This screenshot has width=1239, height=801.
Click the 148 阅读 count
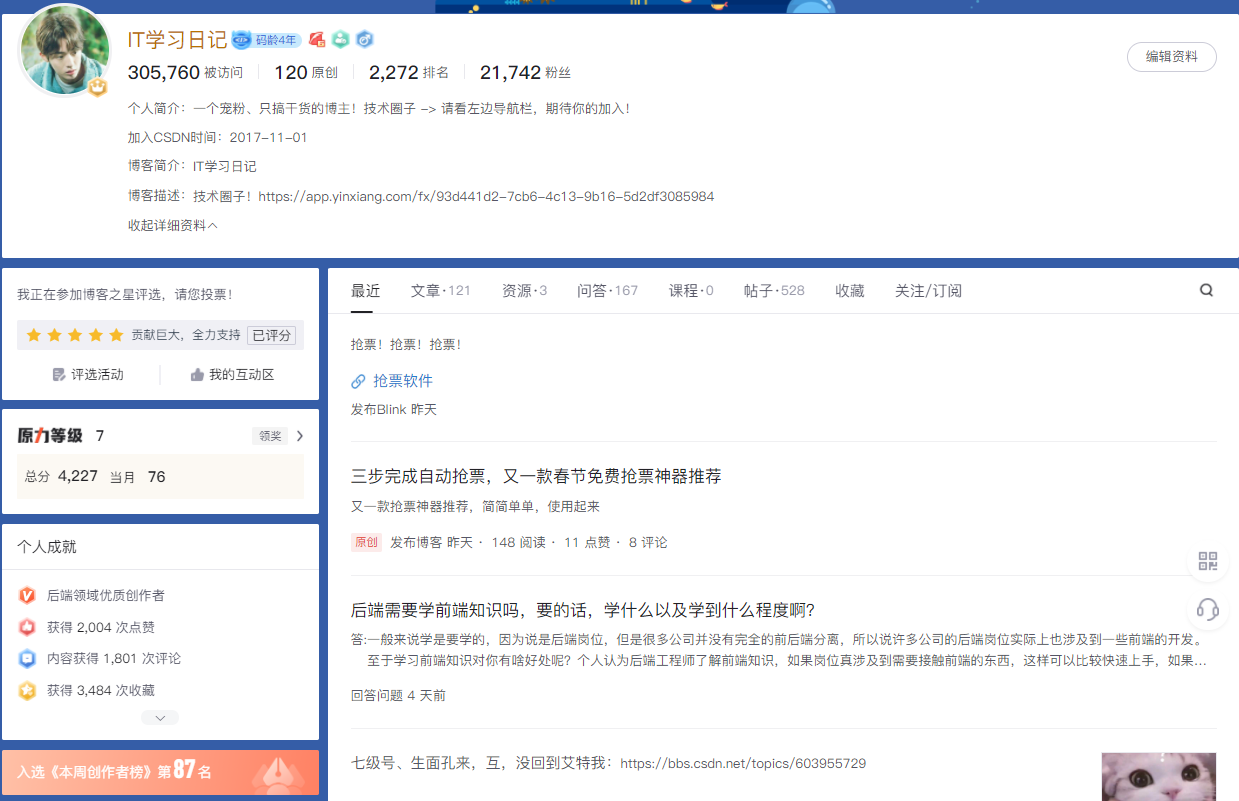tap(519, 542)
